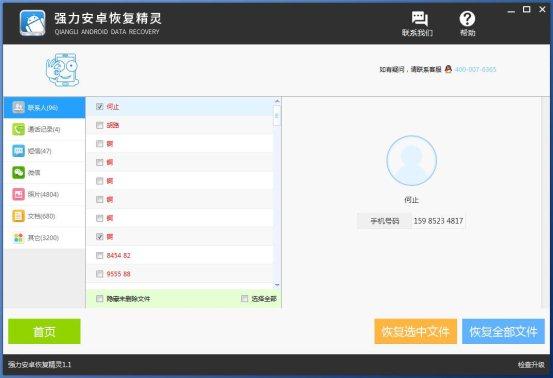553x378 pixels.
Task: Click the 检查升级 check update link
Action: [x=531, y=365]
